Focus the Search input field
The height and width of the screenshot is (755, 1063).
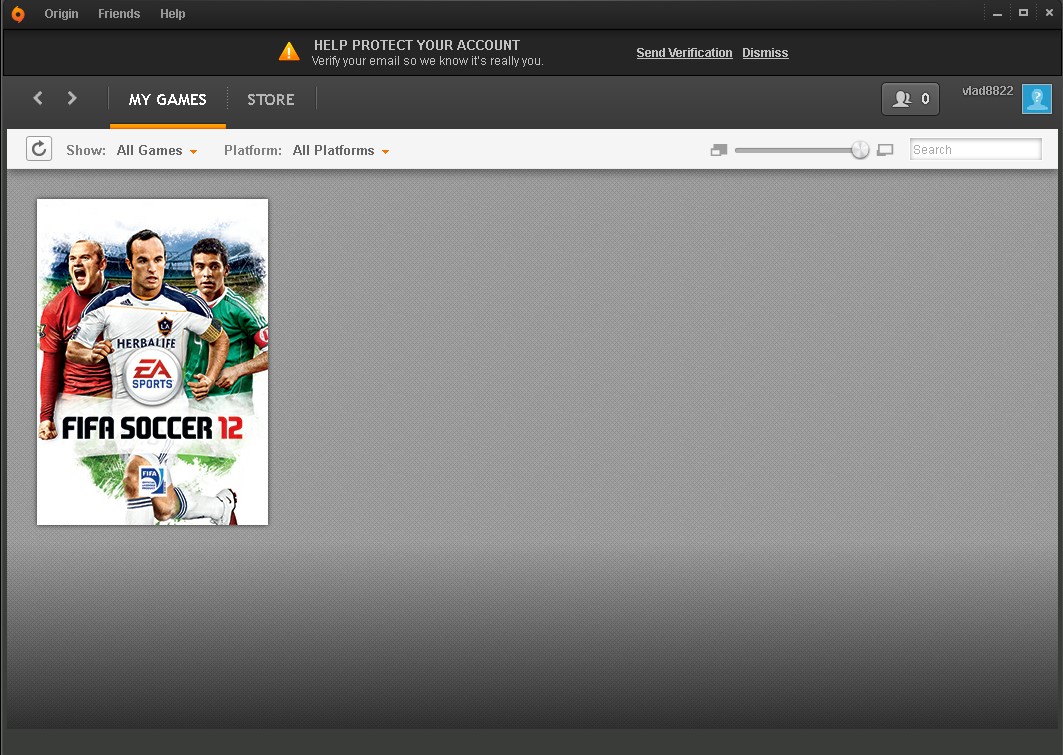coord(976,149)
